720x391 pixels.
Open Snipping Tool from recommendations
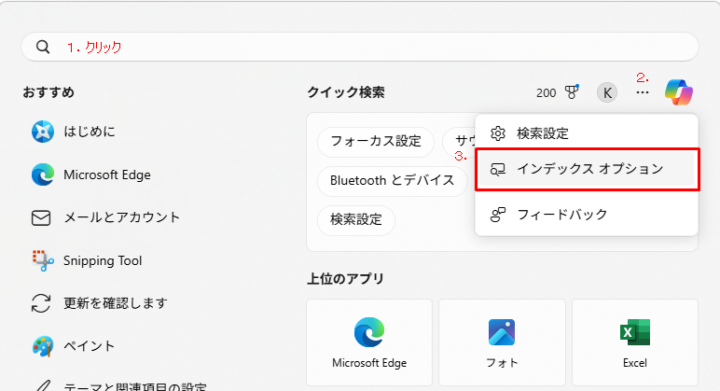(102, 261)
